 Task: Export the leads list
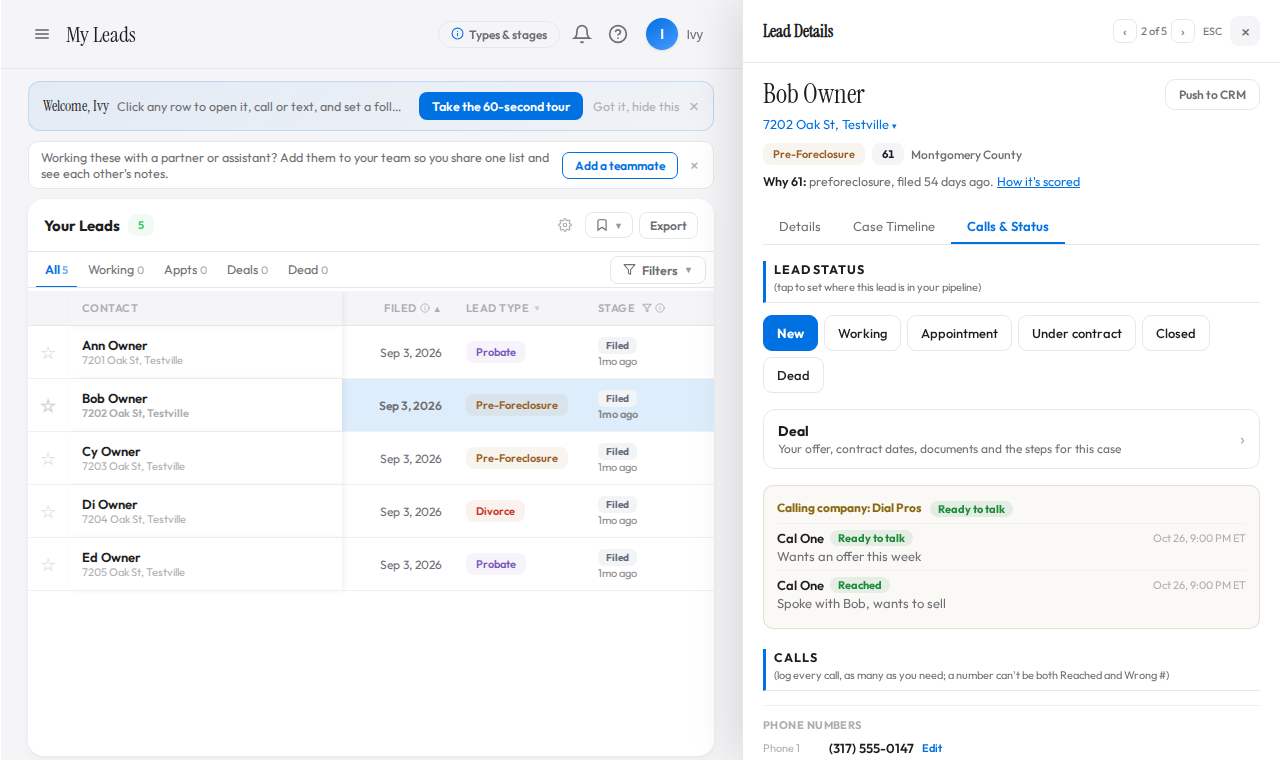point(668,225)
